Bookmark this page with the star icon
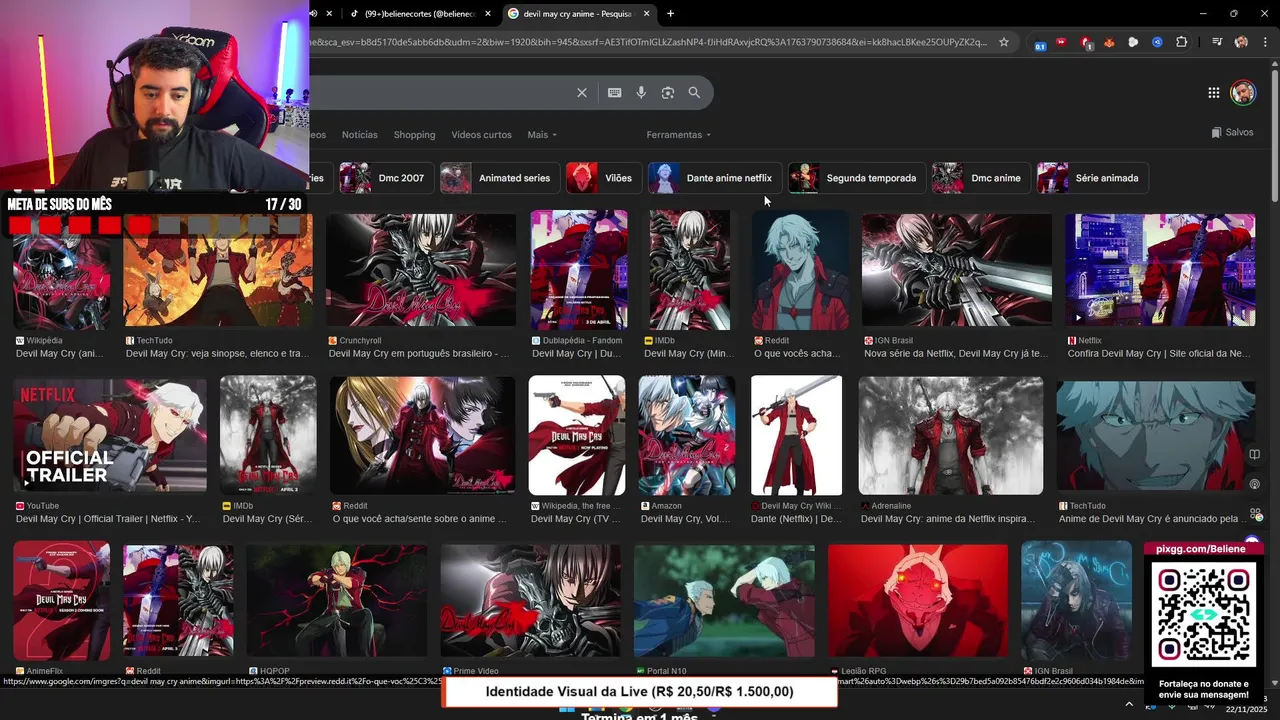Image resolution: width=1280 pixels, height=720 pixels. pyautogui.click(x=1004, y=42)
